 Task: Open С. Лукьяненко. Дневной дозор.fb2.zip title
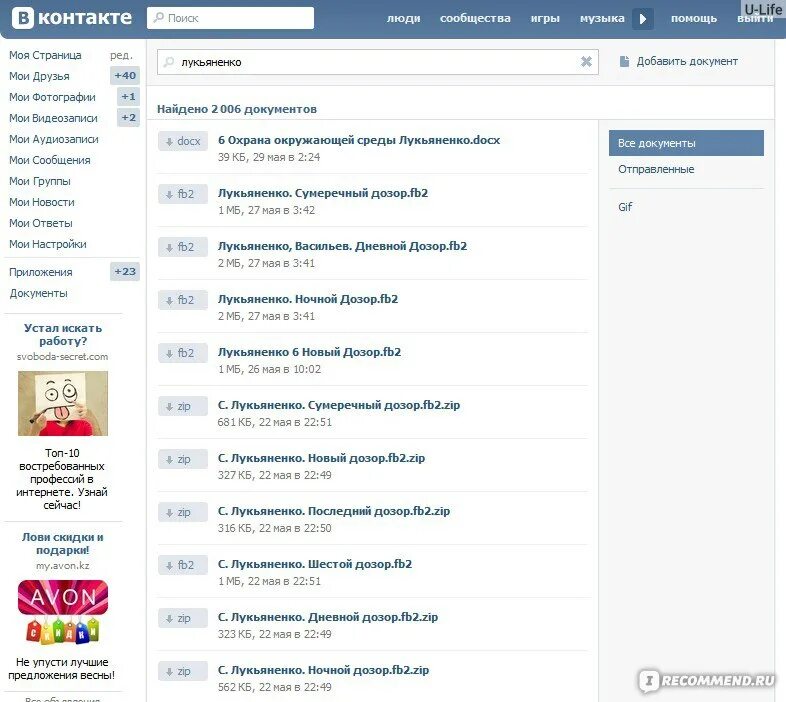328,618
